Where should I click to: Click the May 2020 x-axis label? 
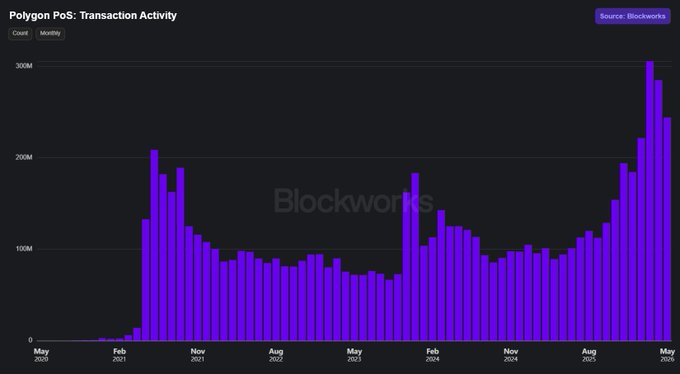(41, 355)
